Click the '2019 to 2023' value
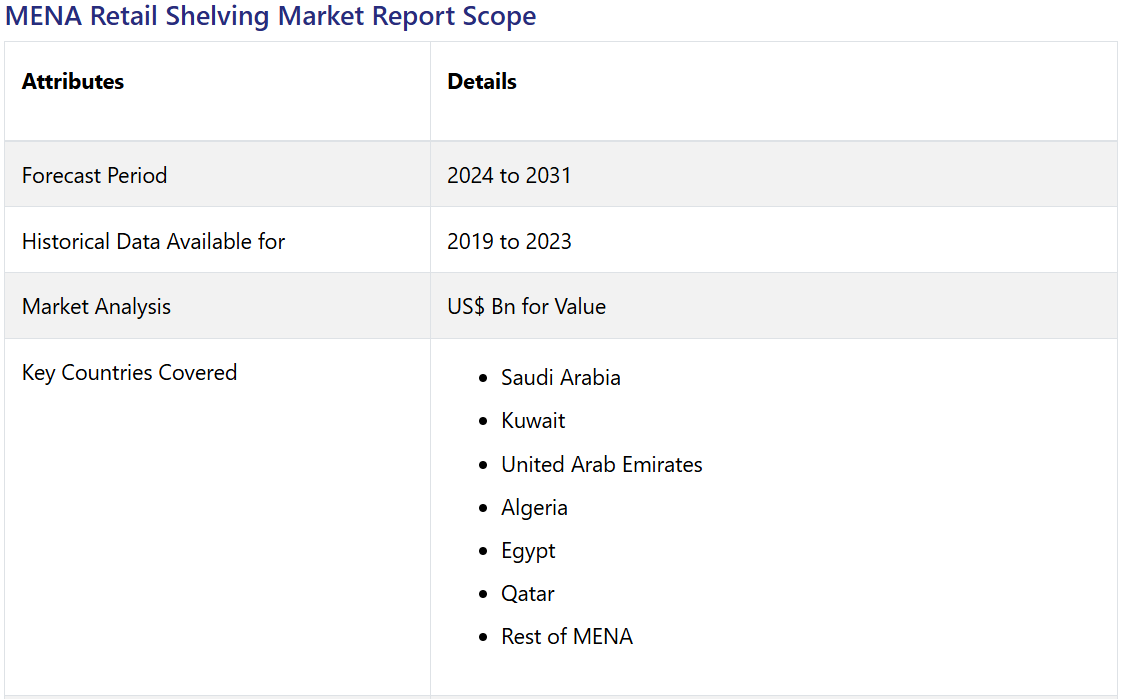Screen dimensions: 1123x699 tap(509, 241)
